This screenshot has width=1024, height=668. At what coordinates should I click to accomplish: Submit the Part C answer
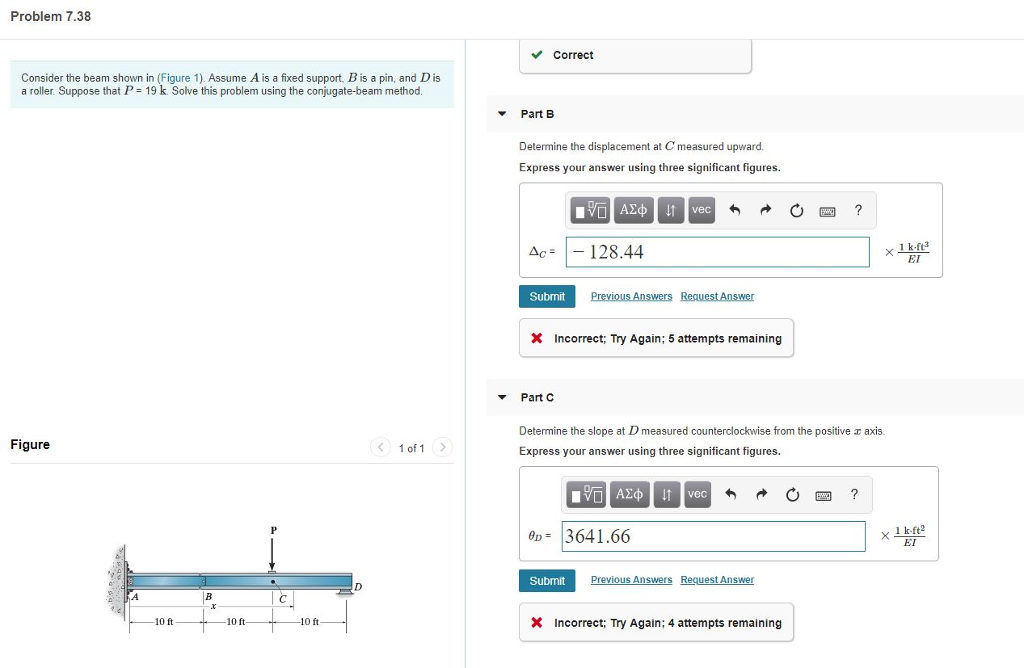[546, 580]
